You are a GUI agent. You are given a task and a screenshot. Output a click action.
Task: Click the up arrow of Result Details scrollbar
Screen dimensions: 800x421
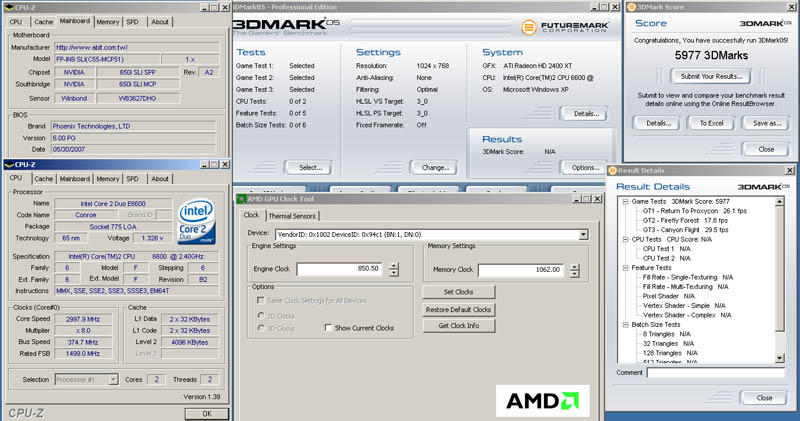[780, 202]
